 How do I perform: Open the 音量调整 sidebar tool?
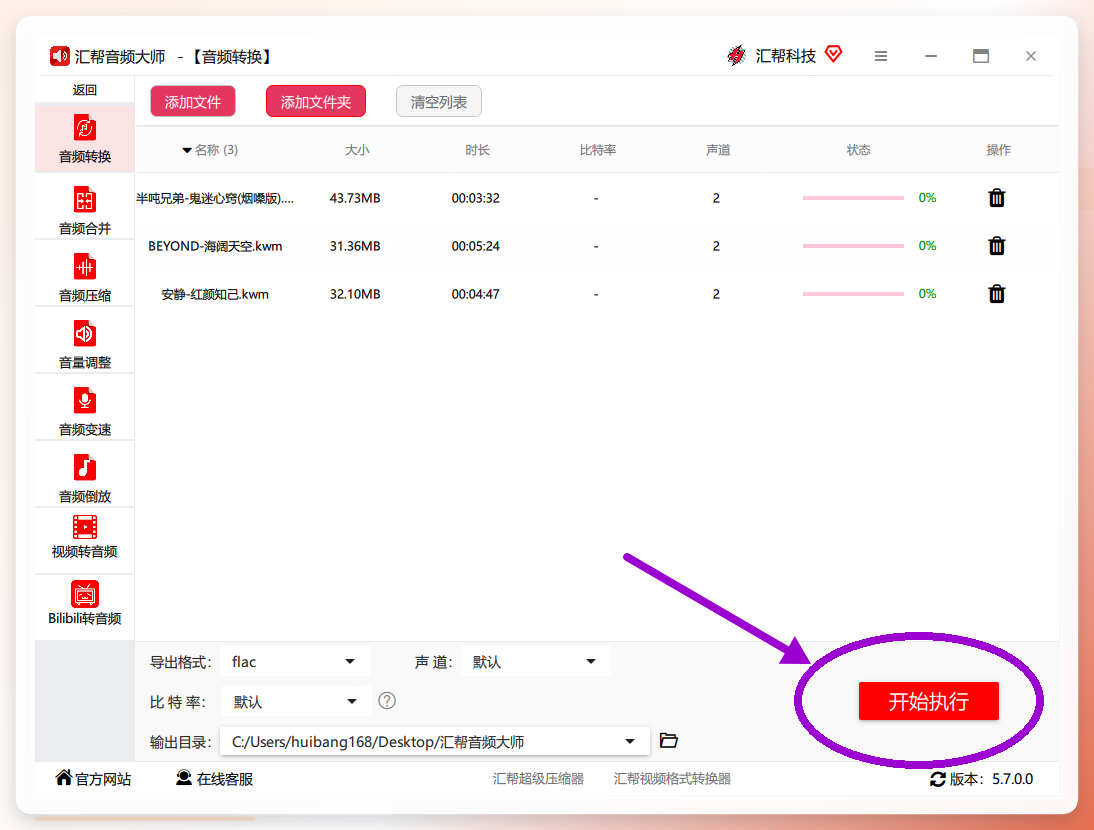click(84, 343)
